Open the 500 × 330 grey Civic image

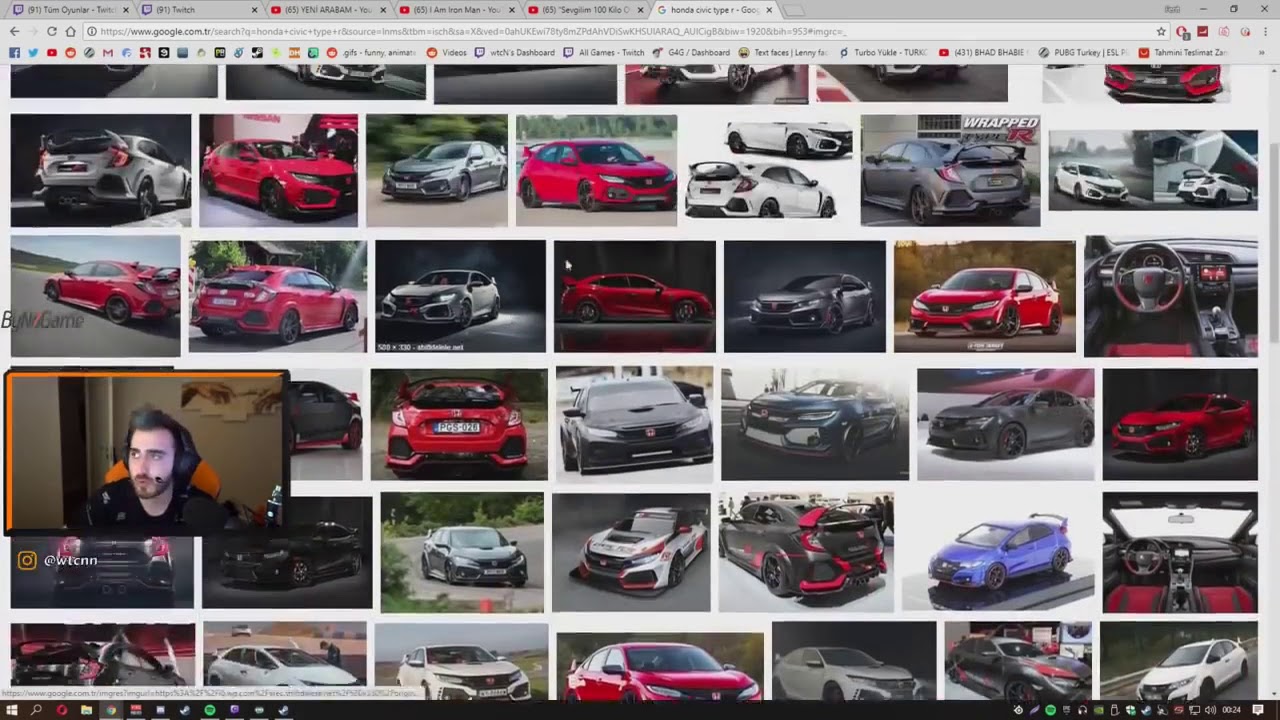[x=461, y=296]
